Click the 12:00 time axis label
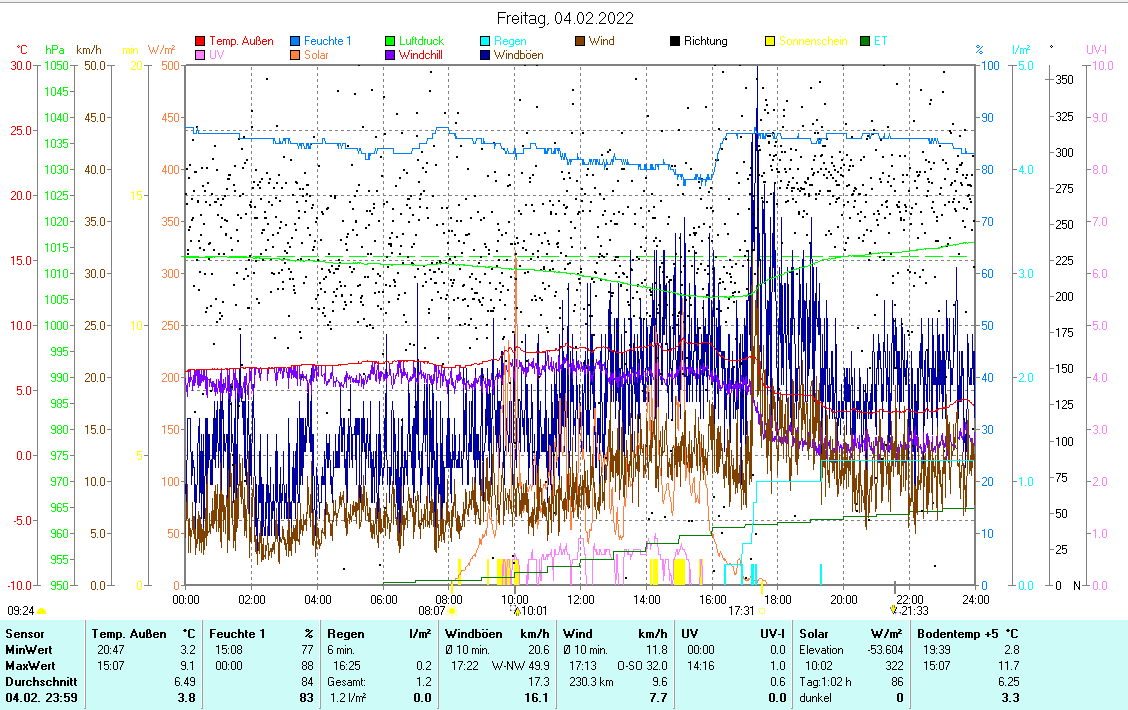This screenshot has height=710, width=1128. (581, 598)
